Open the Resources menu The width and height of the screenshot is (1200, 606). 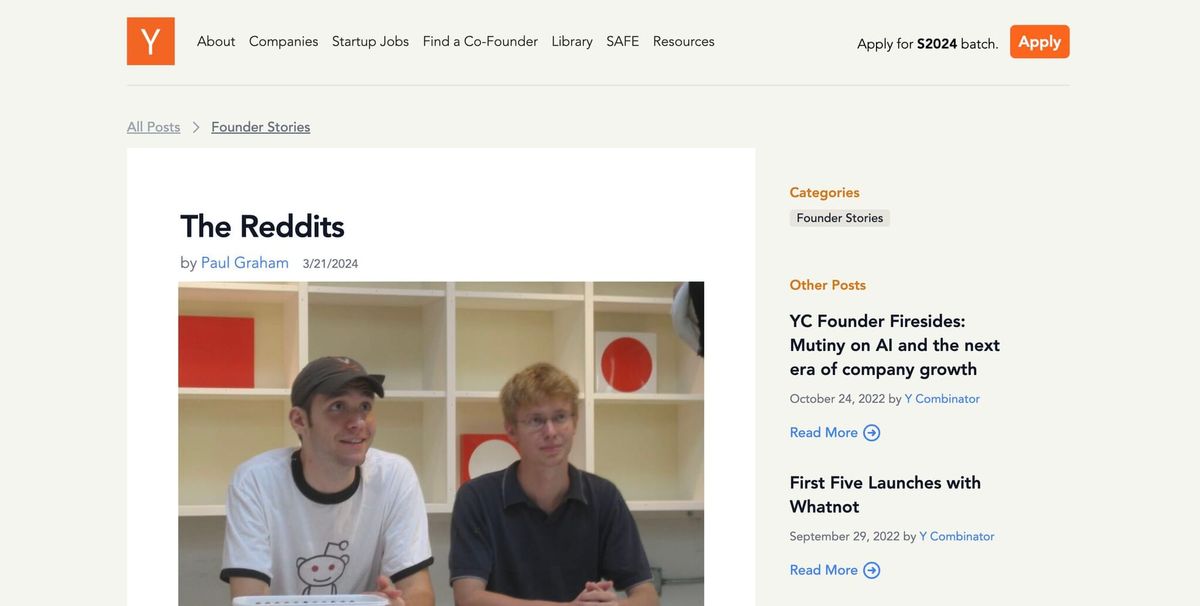point(683,41)
